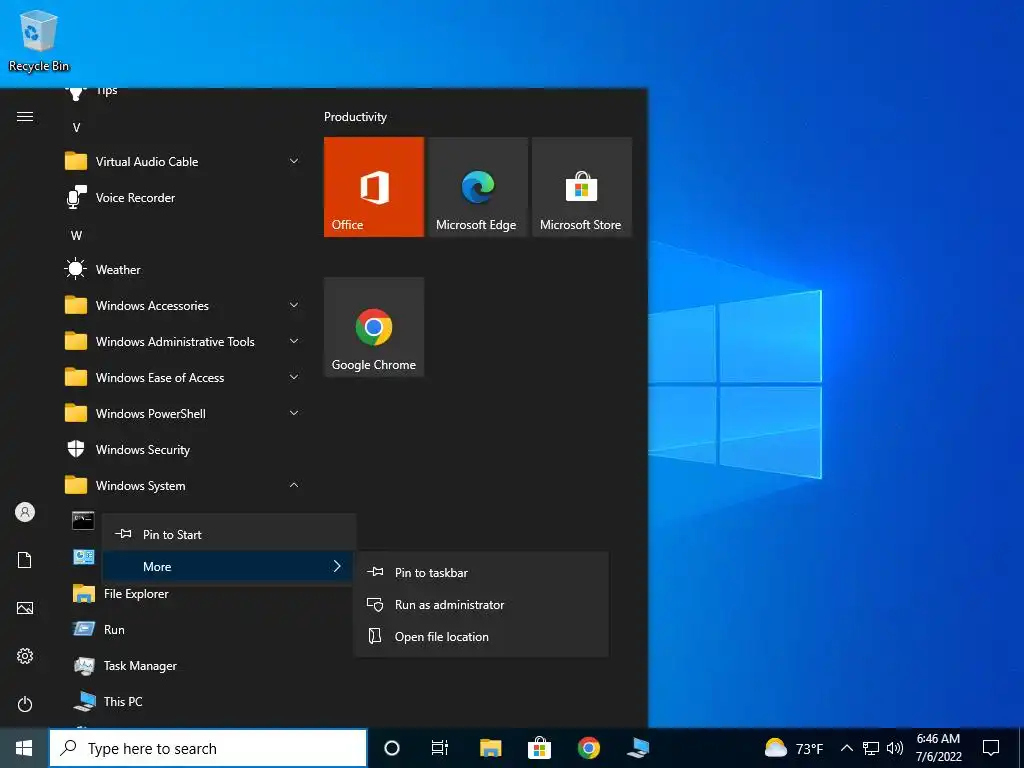Select Run as administrator
1024x768 pixels.
[x=481, y=605]
